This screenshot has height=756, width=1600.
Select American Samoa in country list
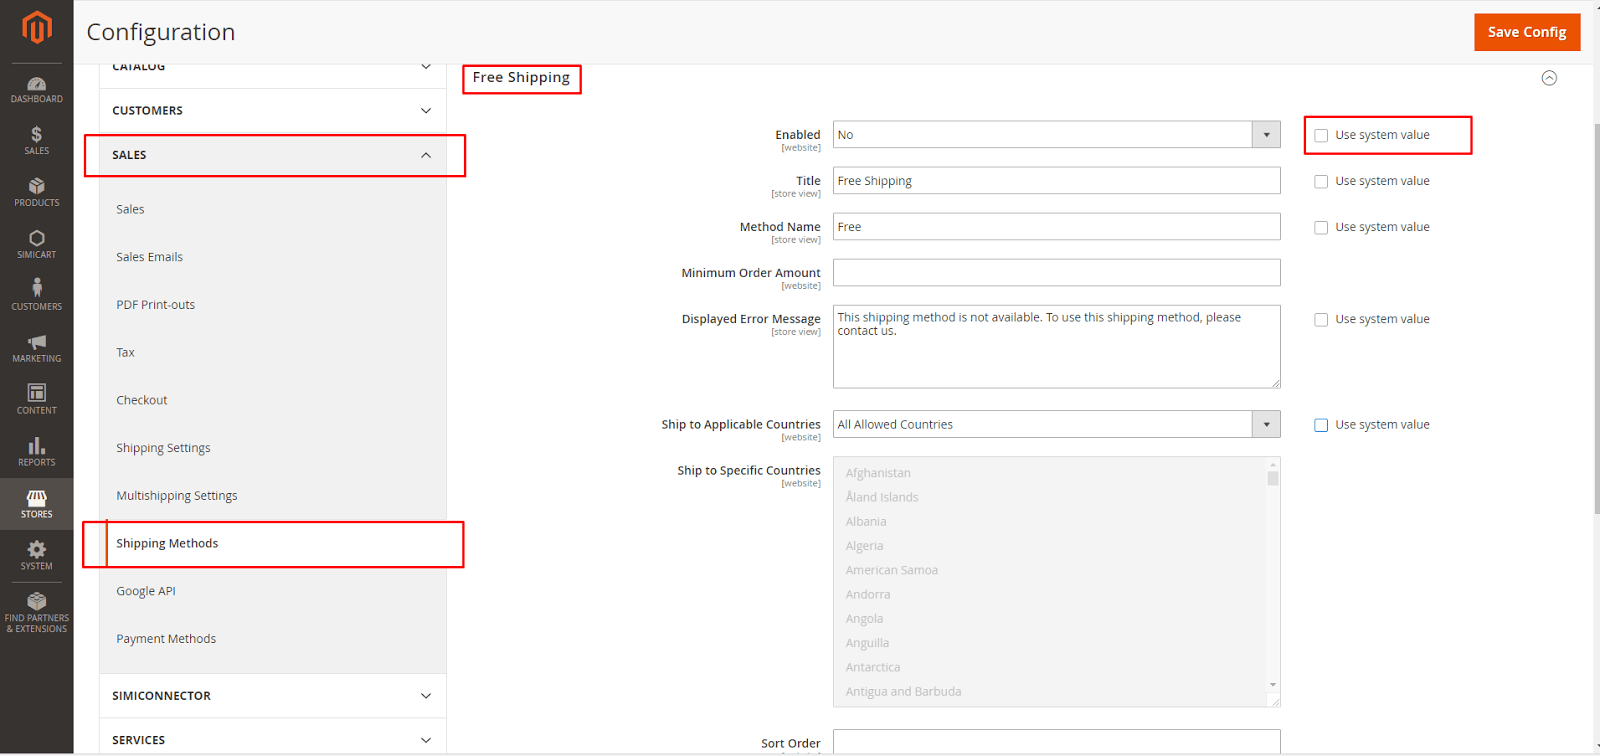(892, 570)
